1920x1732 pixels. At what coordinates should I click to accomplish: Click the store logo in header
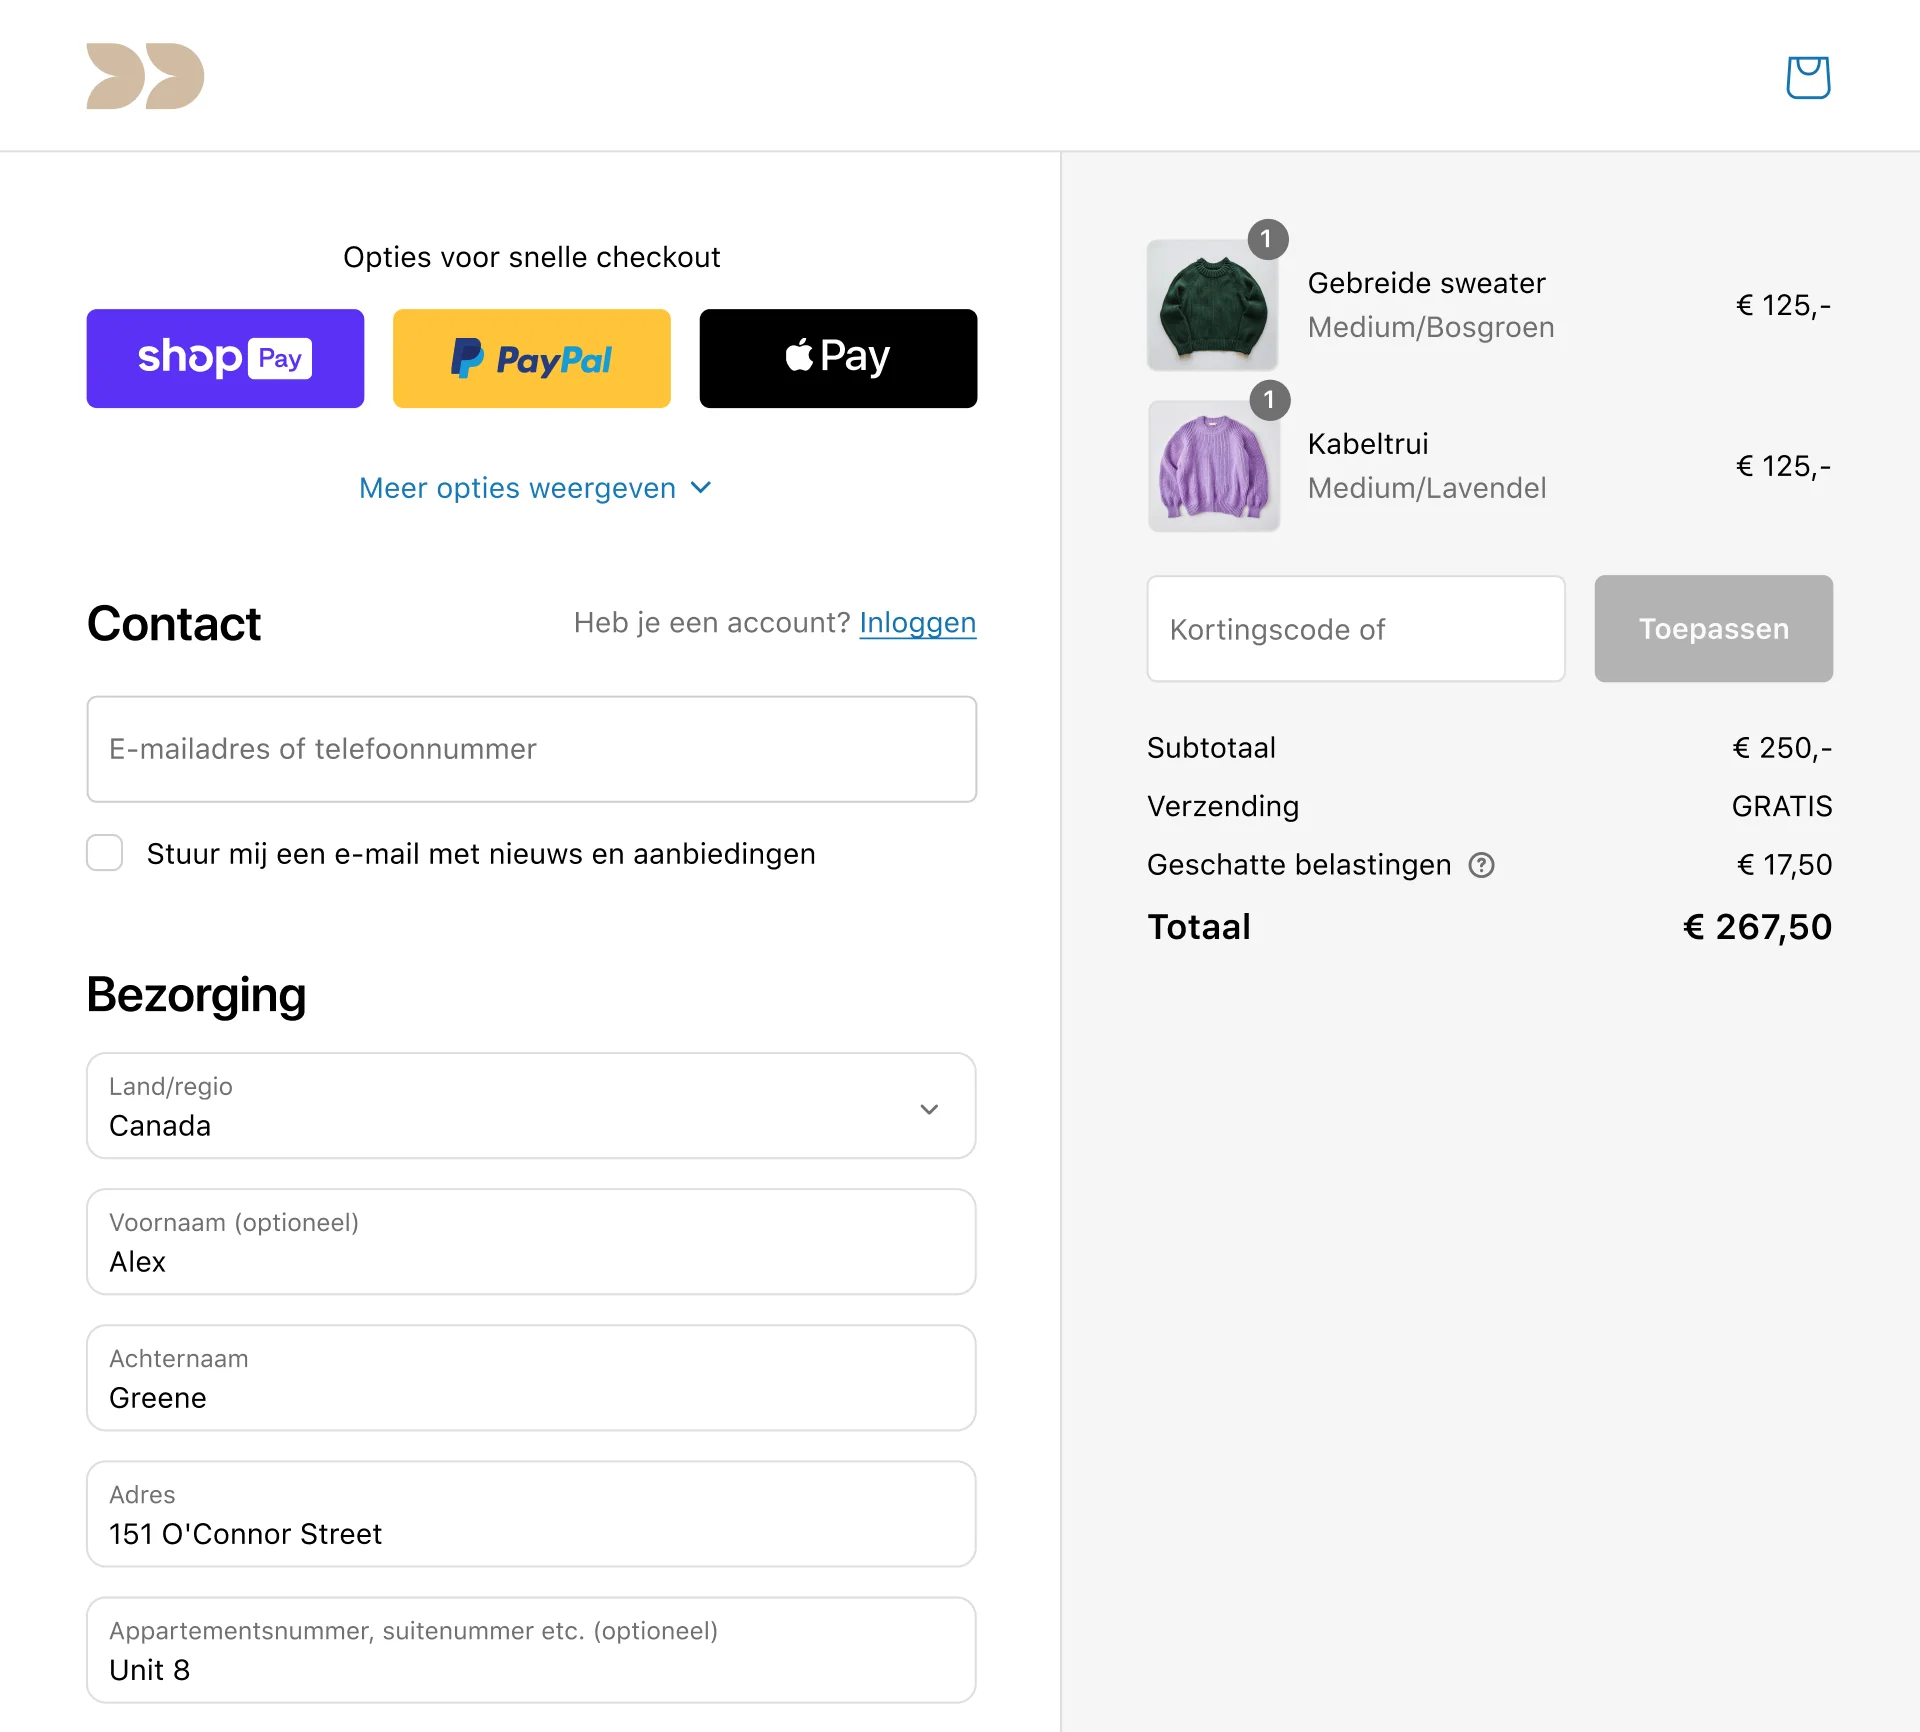pos(145,76)
